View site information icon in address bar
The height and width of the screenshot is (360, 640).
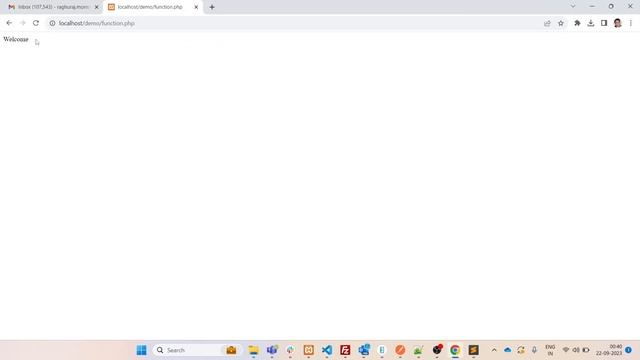(x=52, y=23)
